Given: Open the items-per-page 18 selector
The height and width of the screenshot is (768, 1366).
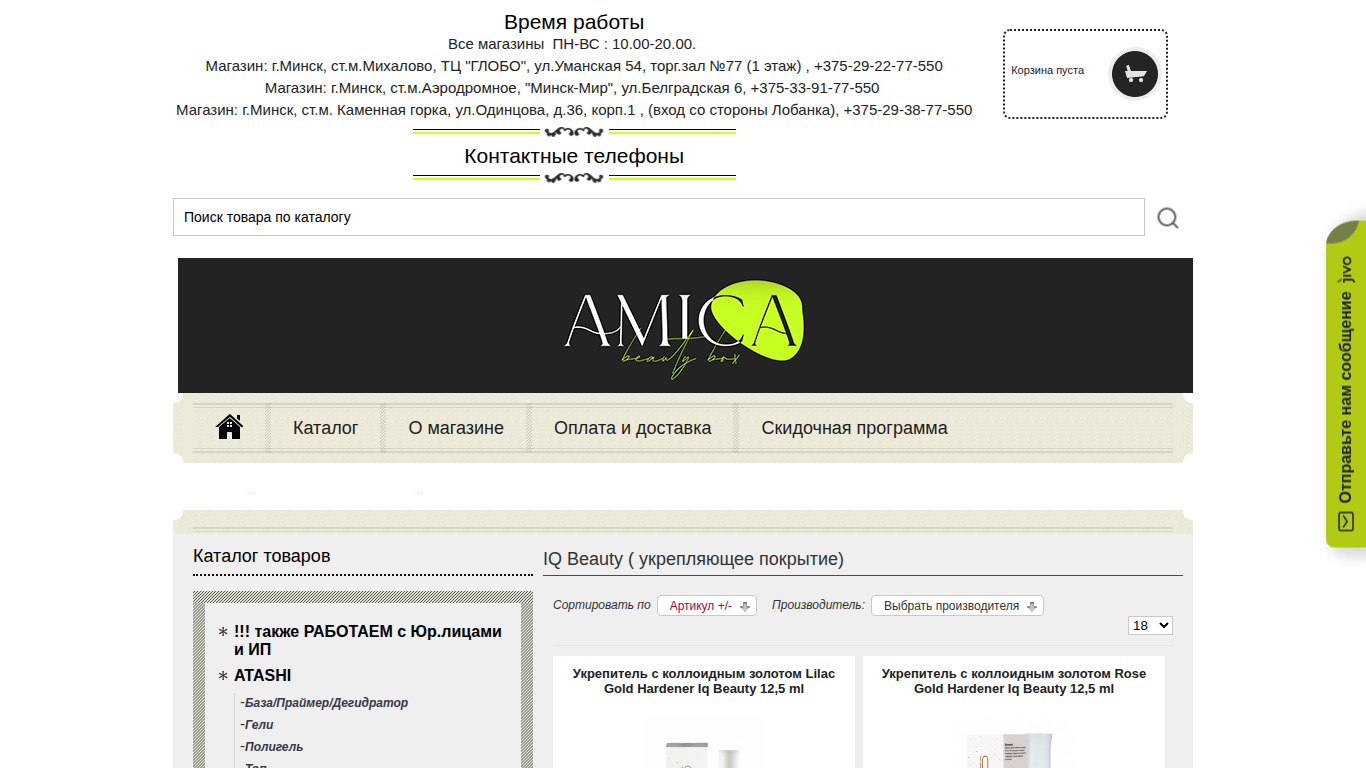Looking at the screenshot, I should 1150,625.
